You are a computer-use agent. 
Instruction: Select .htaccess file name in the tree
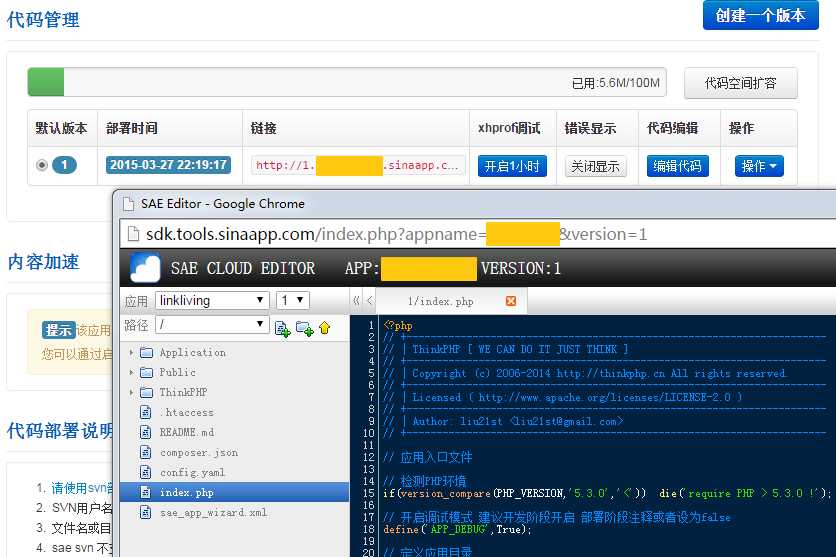[x=187, y=413]
